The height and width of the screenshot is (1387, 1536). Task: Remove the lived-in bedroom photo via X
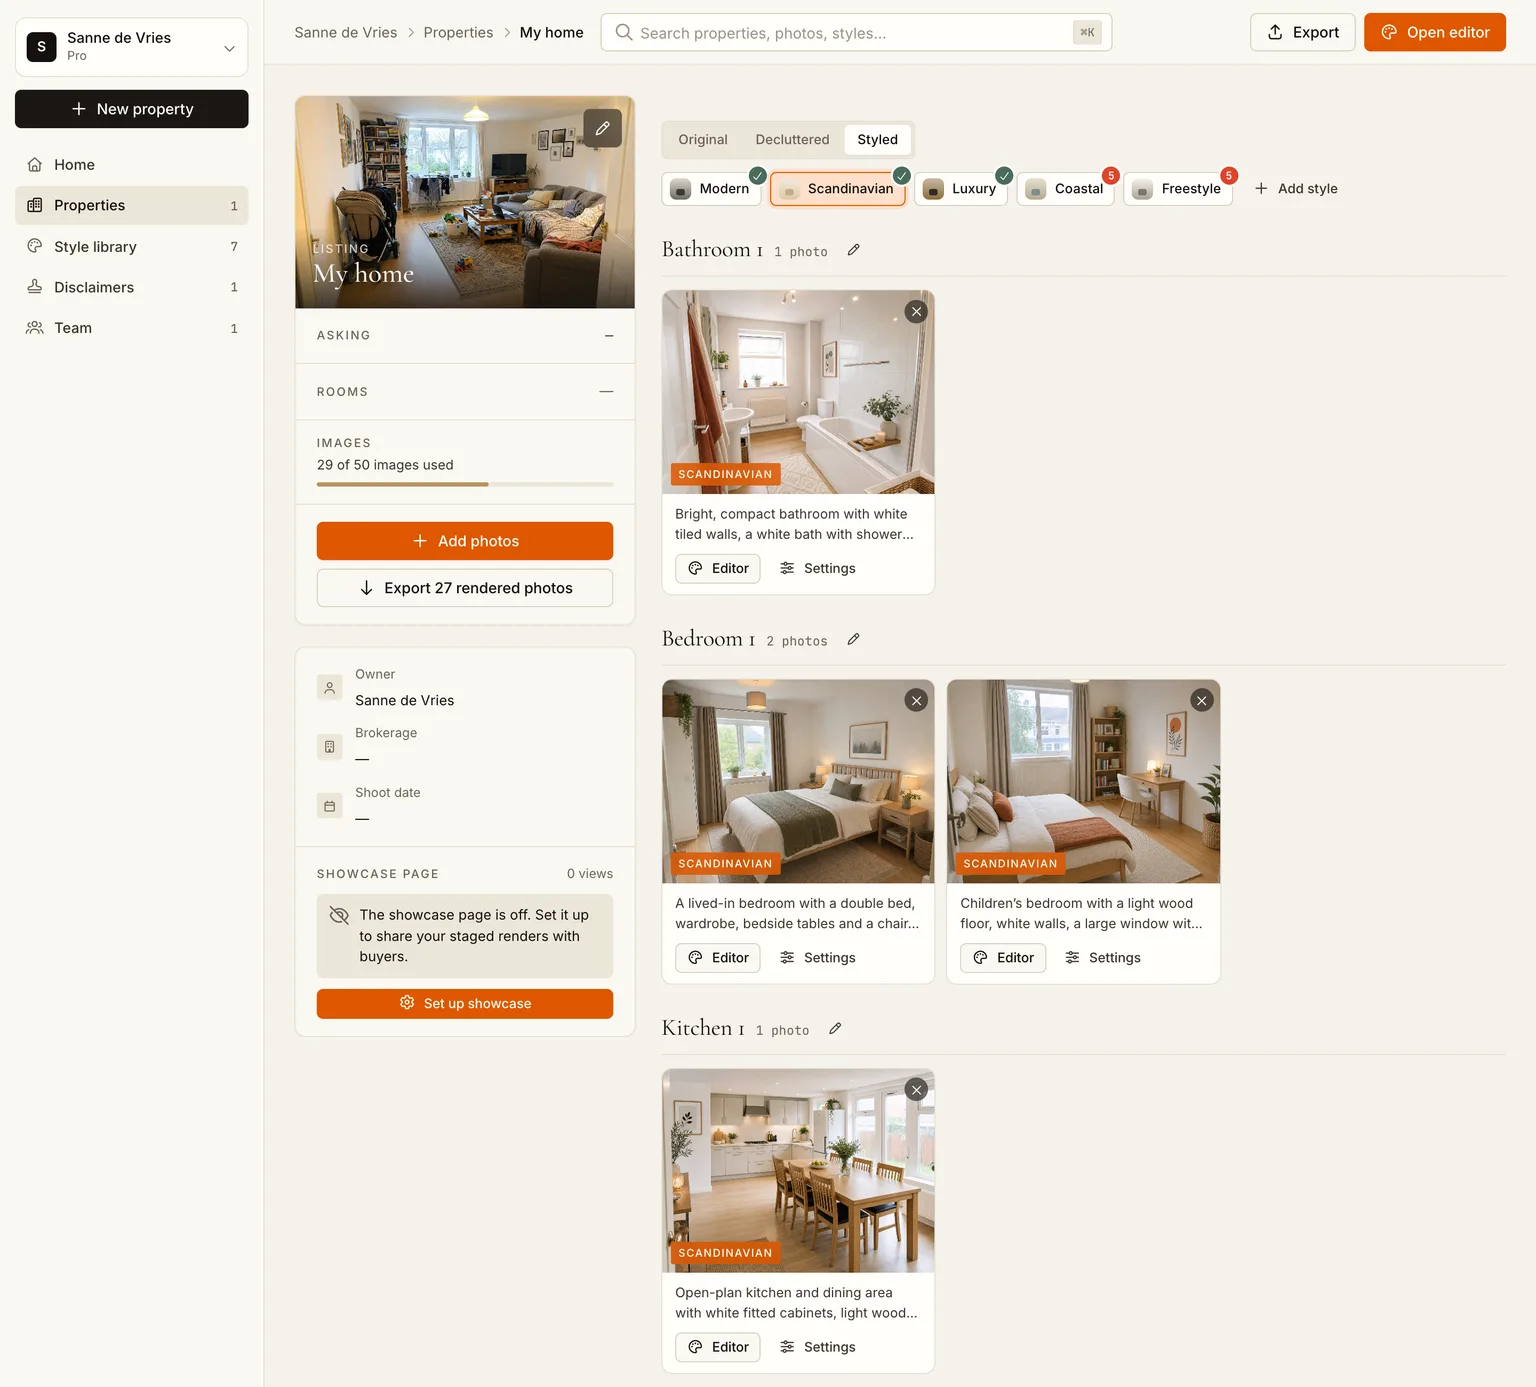(x=916, y=700)
